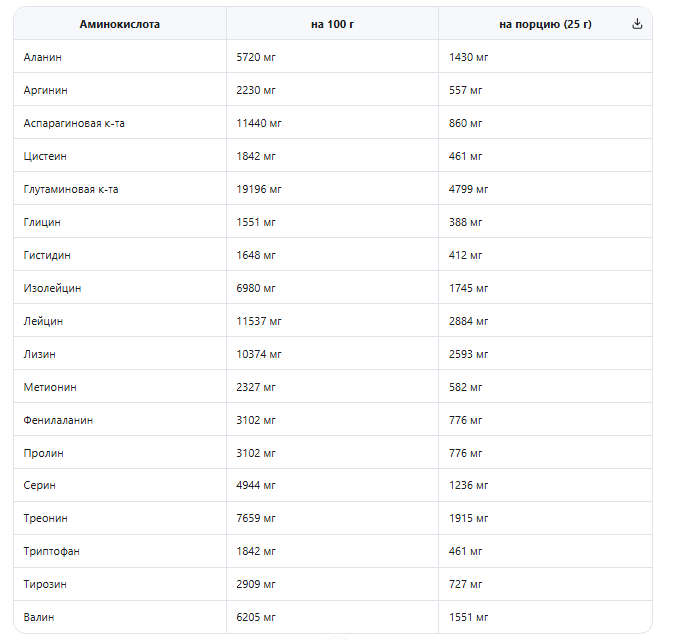Select the "Аргинин" cell
The image size is (673, 640).
[45, 90]
